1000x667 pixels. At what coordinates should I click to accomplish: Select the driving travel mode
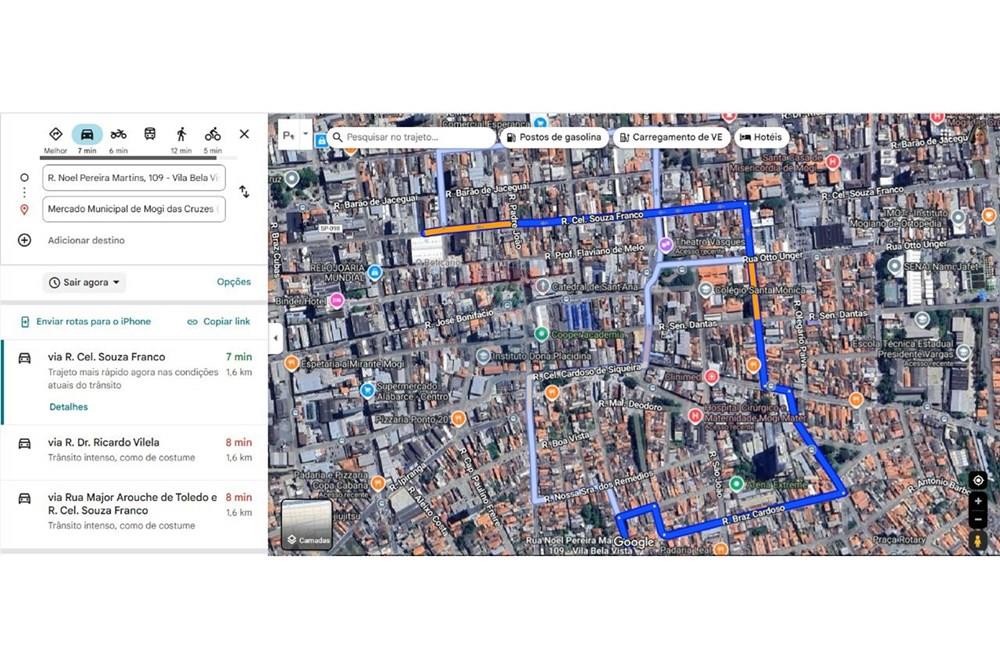(87, 134)
